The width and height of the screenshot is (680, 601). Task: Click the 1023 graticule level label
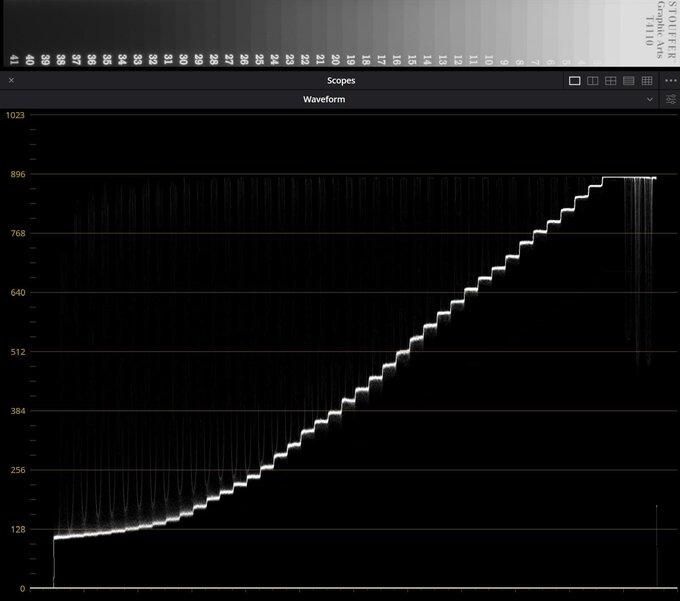click(15, 115)
